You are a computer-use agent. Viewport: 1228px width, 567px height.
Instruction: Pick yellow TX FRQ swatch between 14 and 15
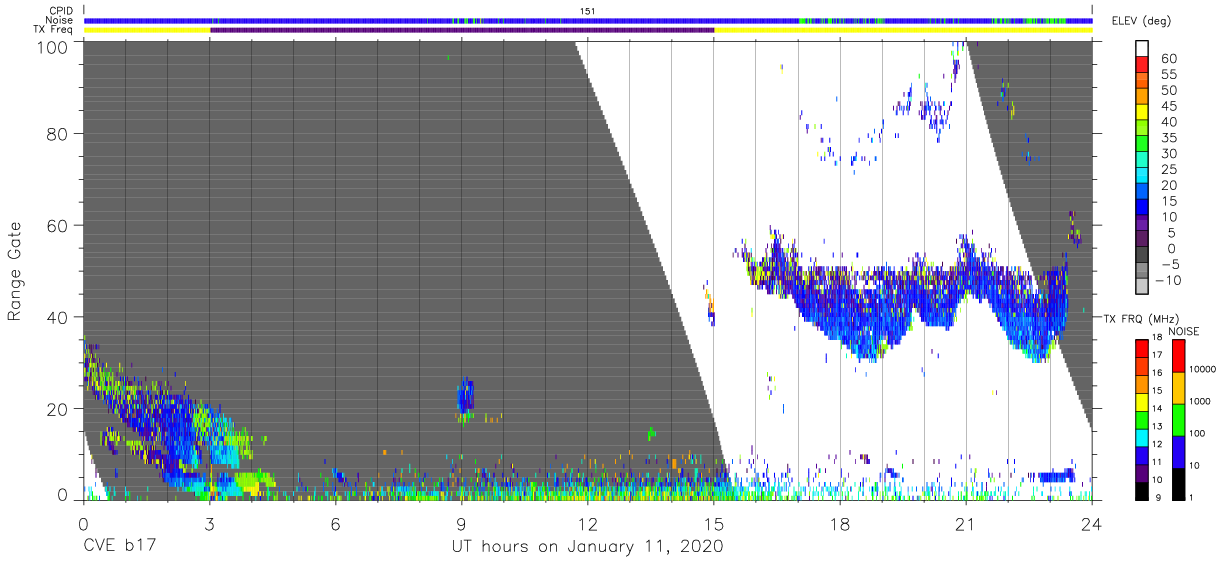point(1142,400)
